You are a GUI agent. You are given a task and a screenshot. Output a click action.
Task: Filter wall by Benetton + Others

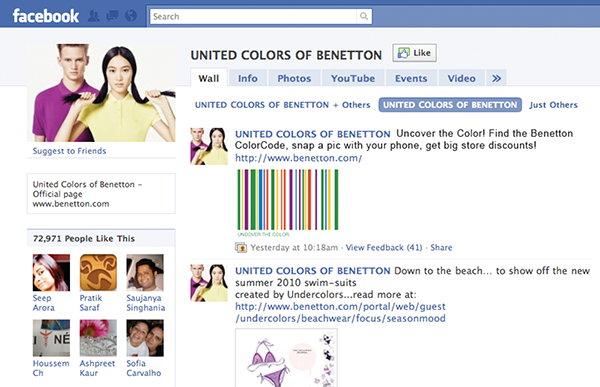tap(282, 105)
